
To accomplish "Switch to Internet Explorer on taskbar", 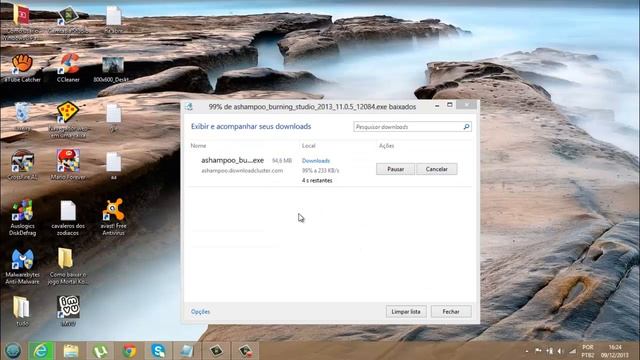I will [41, 351].
